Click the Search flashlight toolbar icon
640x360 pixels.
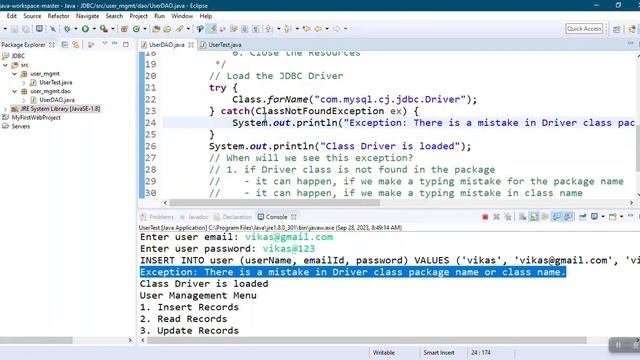[180, 29]
